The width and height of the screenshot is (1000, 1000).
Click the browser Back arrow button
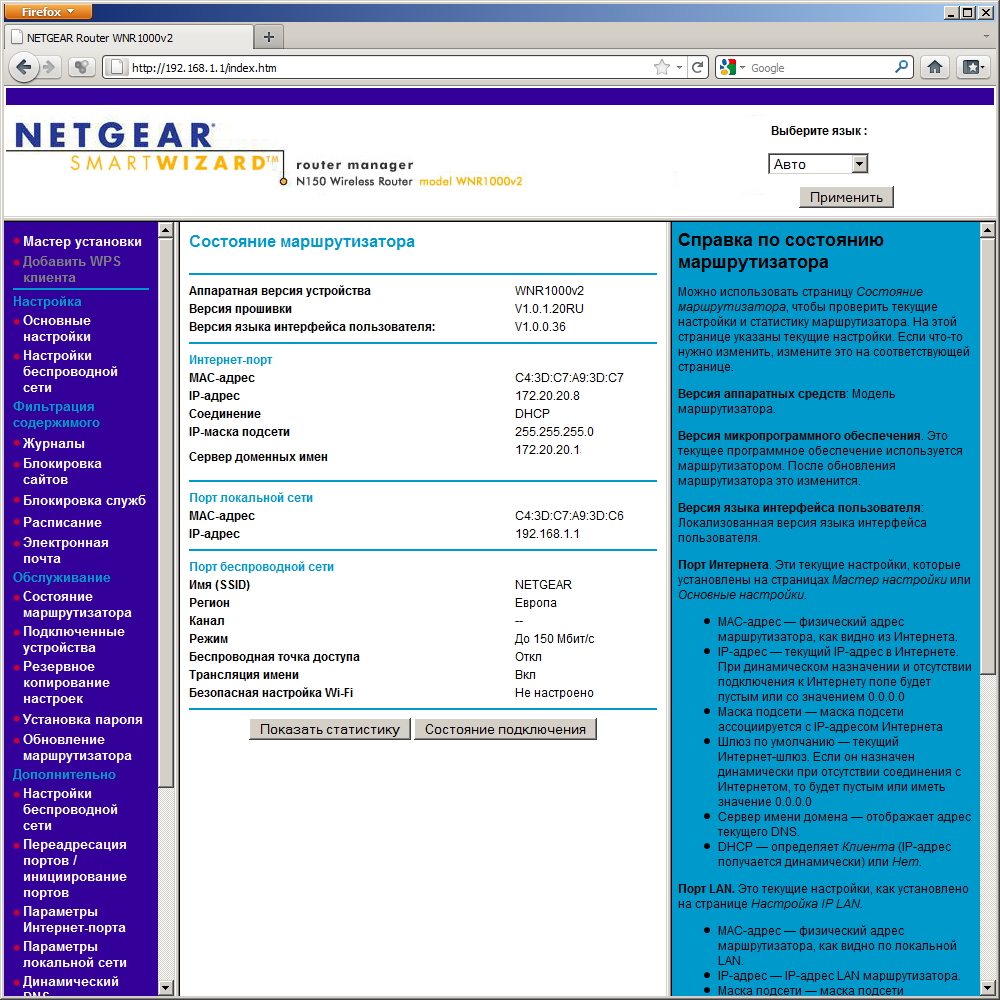coord(24,67)
